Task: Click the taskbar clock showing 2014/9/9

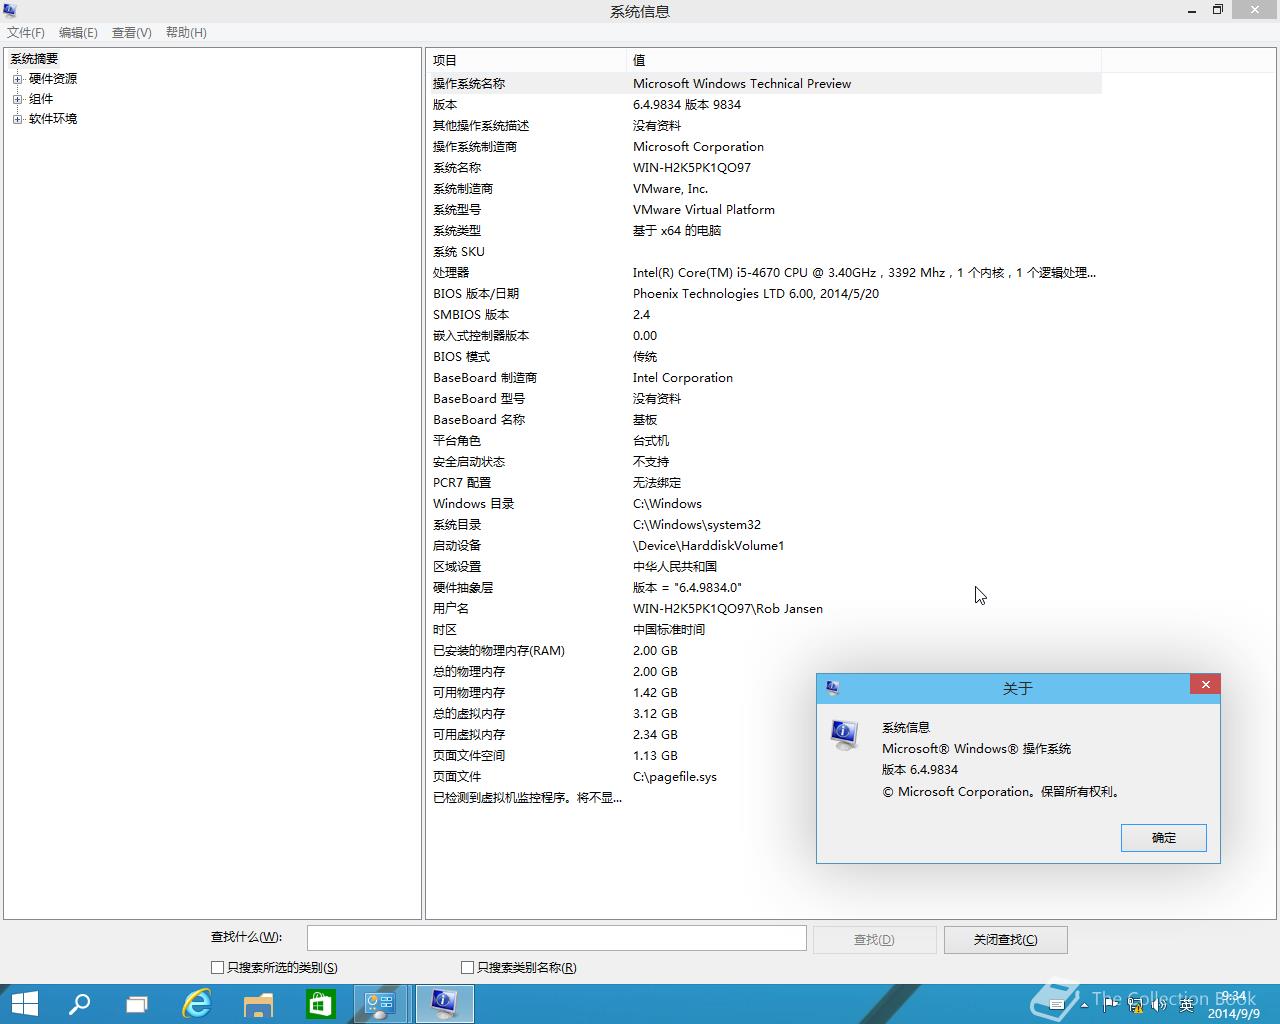Action: (x=1234, y=1005)
